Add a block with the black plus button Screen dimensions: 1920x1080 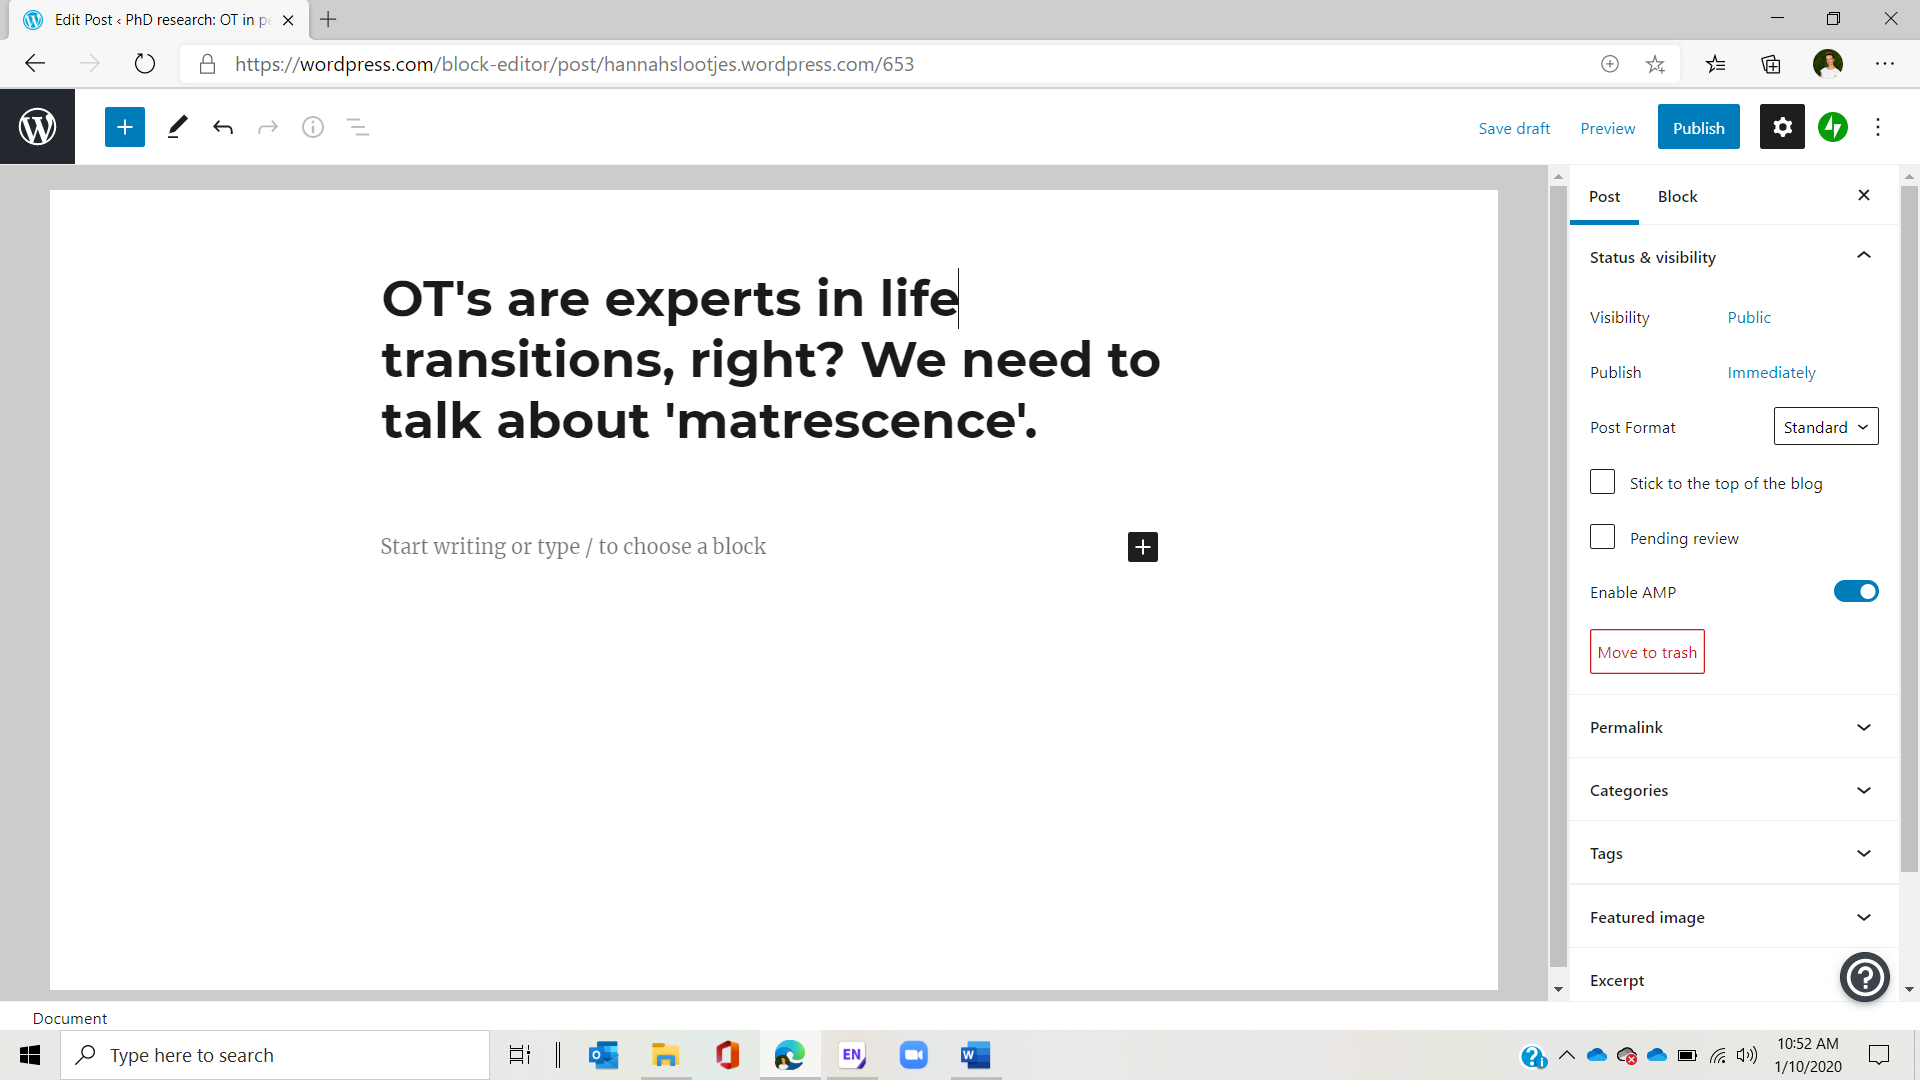tap(1142, 547)
